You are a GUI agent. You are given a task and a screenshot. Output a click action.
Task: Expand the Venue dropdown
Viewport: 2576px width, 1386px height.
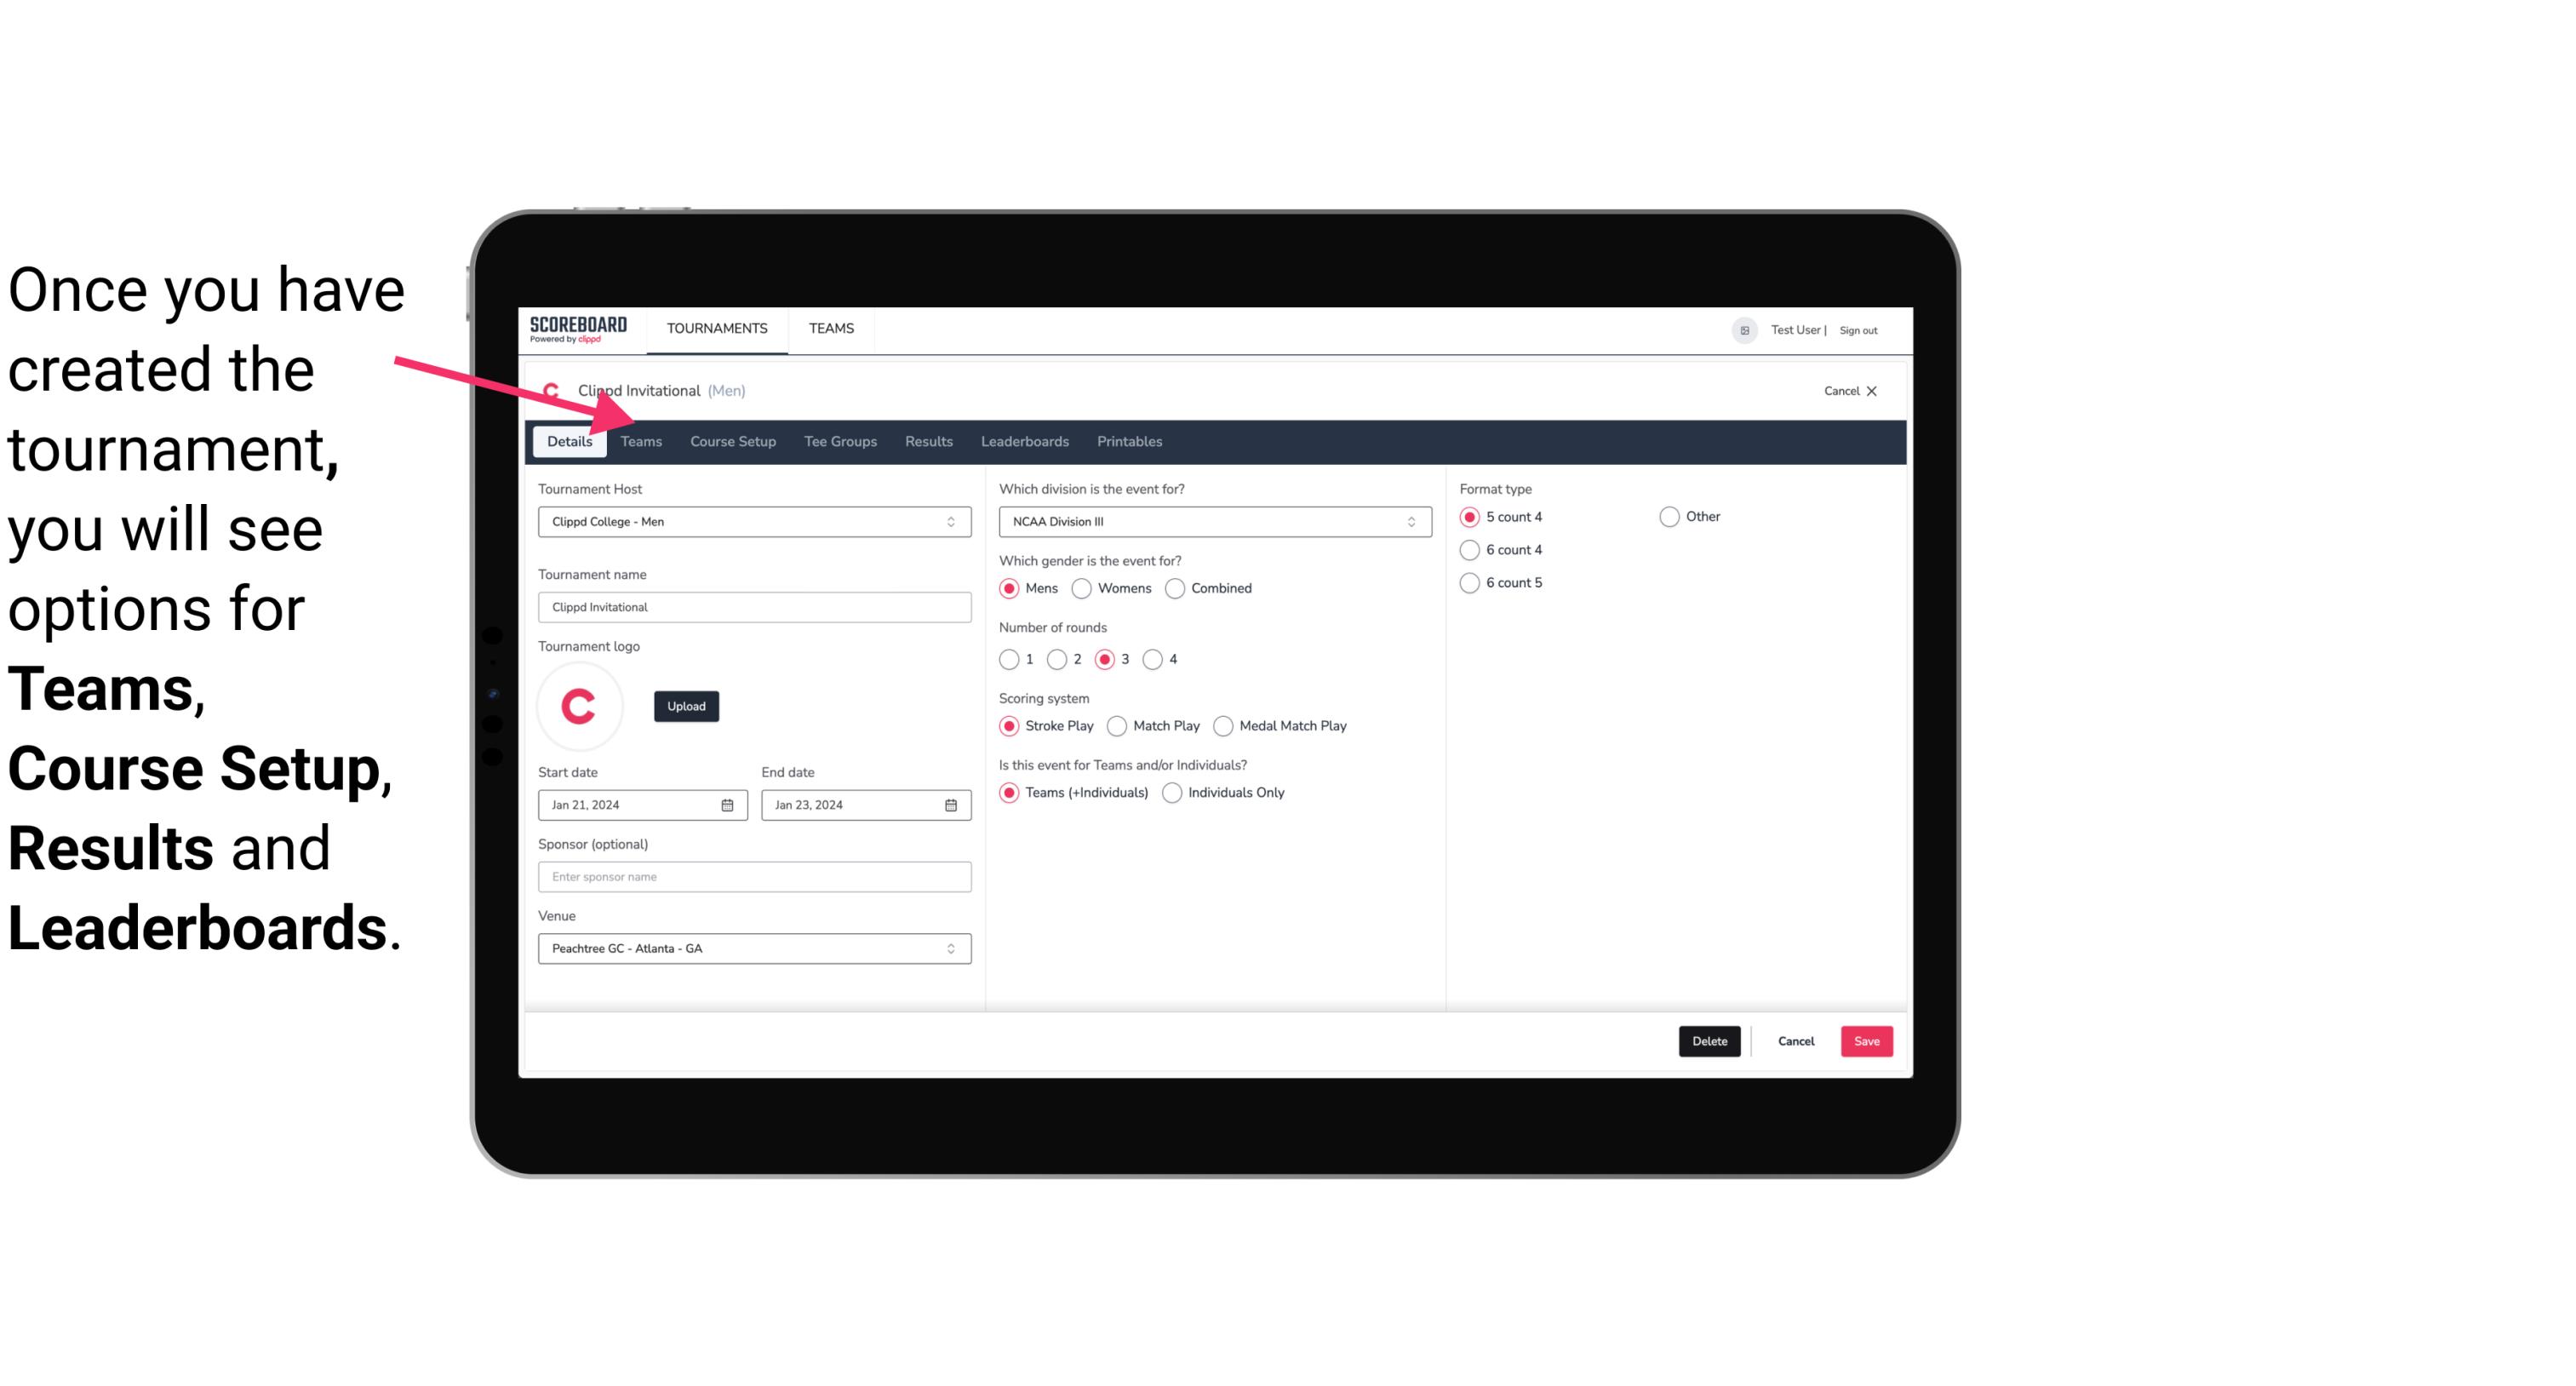952,948
